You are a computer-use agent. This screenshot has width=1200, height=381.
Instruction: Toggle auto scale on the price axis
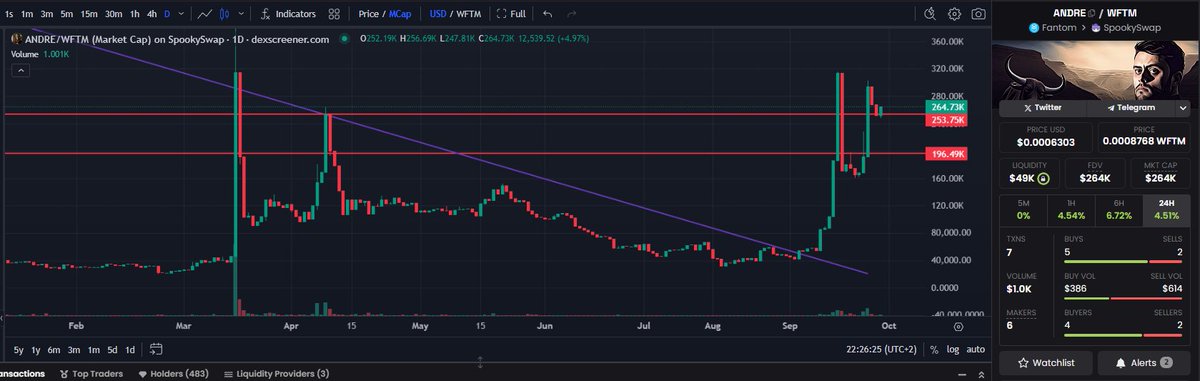pyautogui.click(x=977, y=350)
